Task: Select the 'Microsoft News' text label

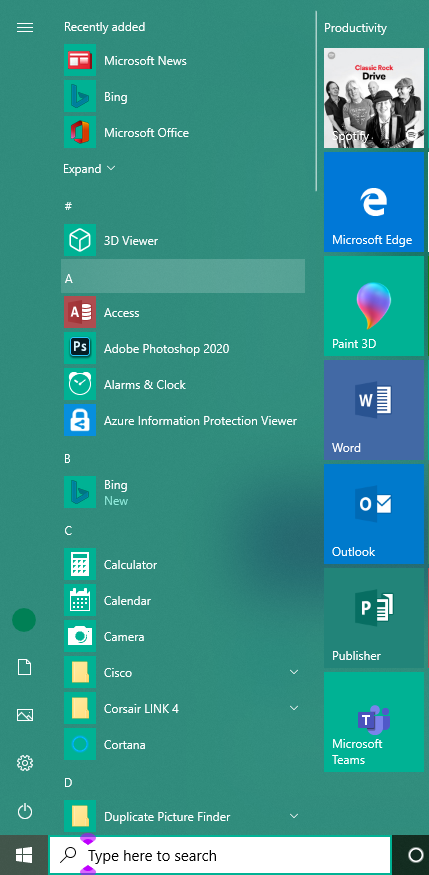Action: [145, 61]
